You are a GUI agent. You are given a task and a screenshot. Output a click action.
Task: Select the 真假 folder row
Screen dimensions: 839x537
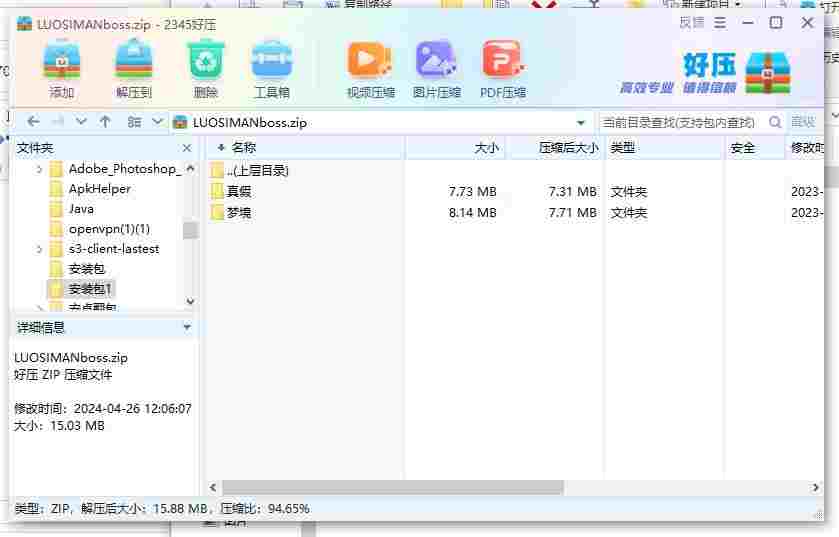pyautogui.click(x=239, y=191)
